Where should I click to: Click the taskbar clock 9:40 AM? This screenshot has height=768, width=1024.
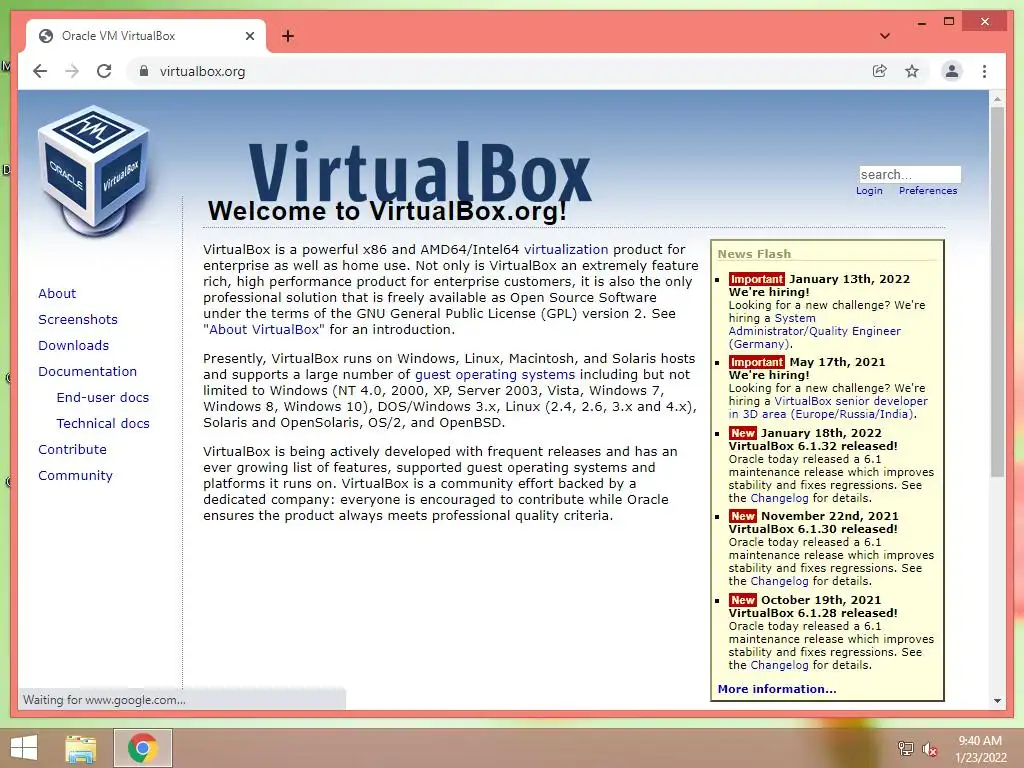(x=980, y=741)
